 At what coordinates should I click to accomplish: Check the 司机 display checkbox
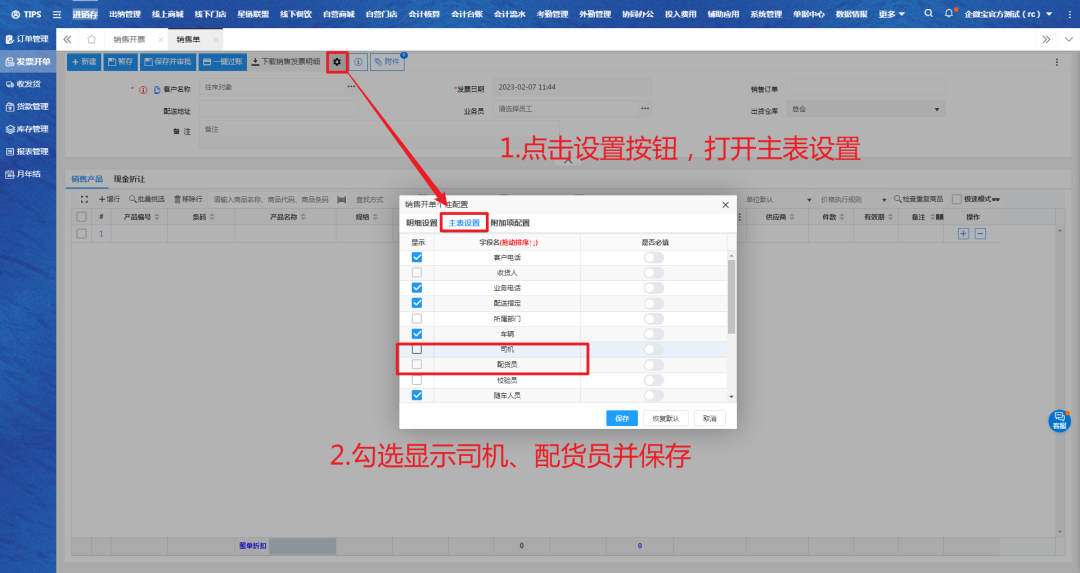(417, 349)
